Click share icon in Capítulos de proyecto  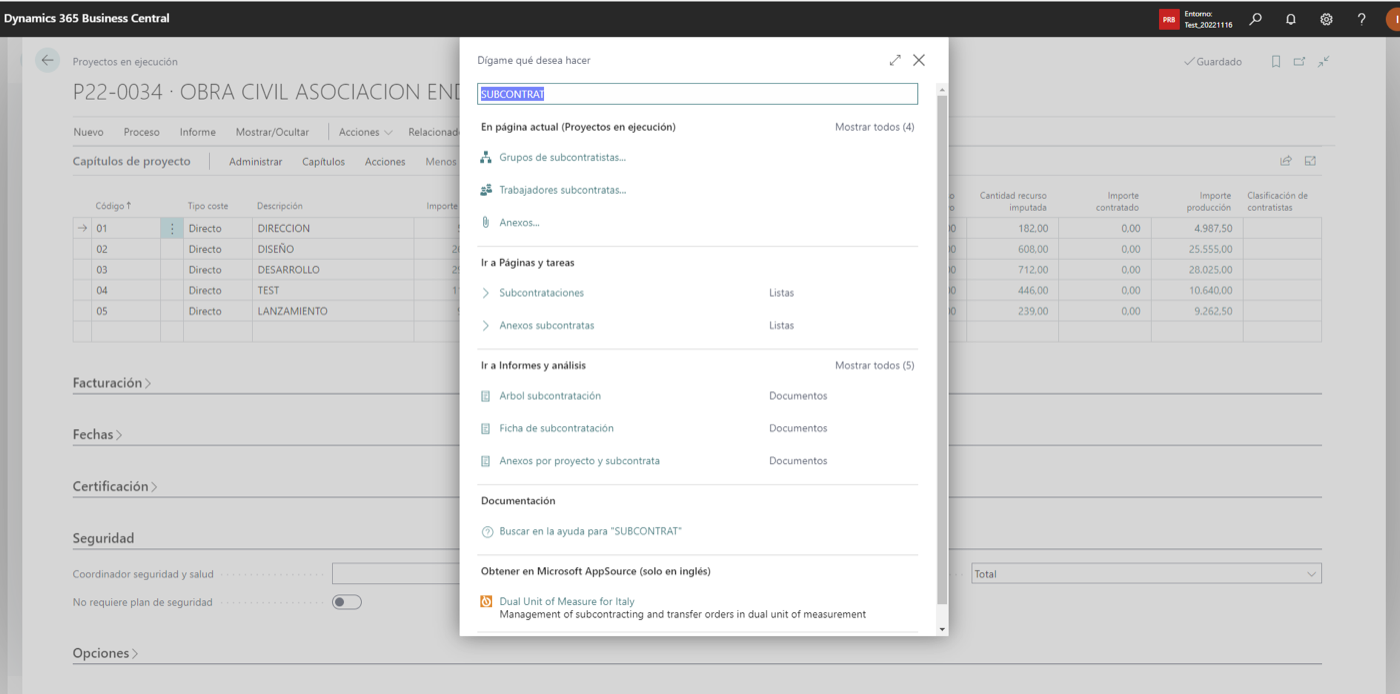(1286, 161)
